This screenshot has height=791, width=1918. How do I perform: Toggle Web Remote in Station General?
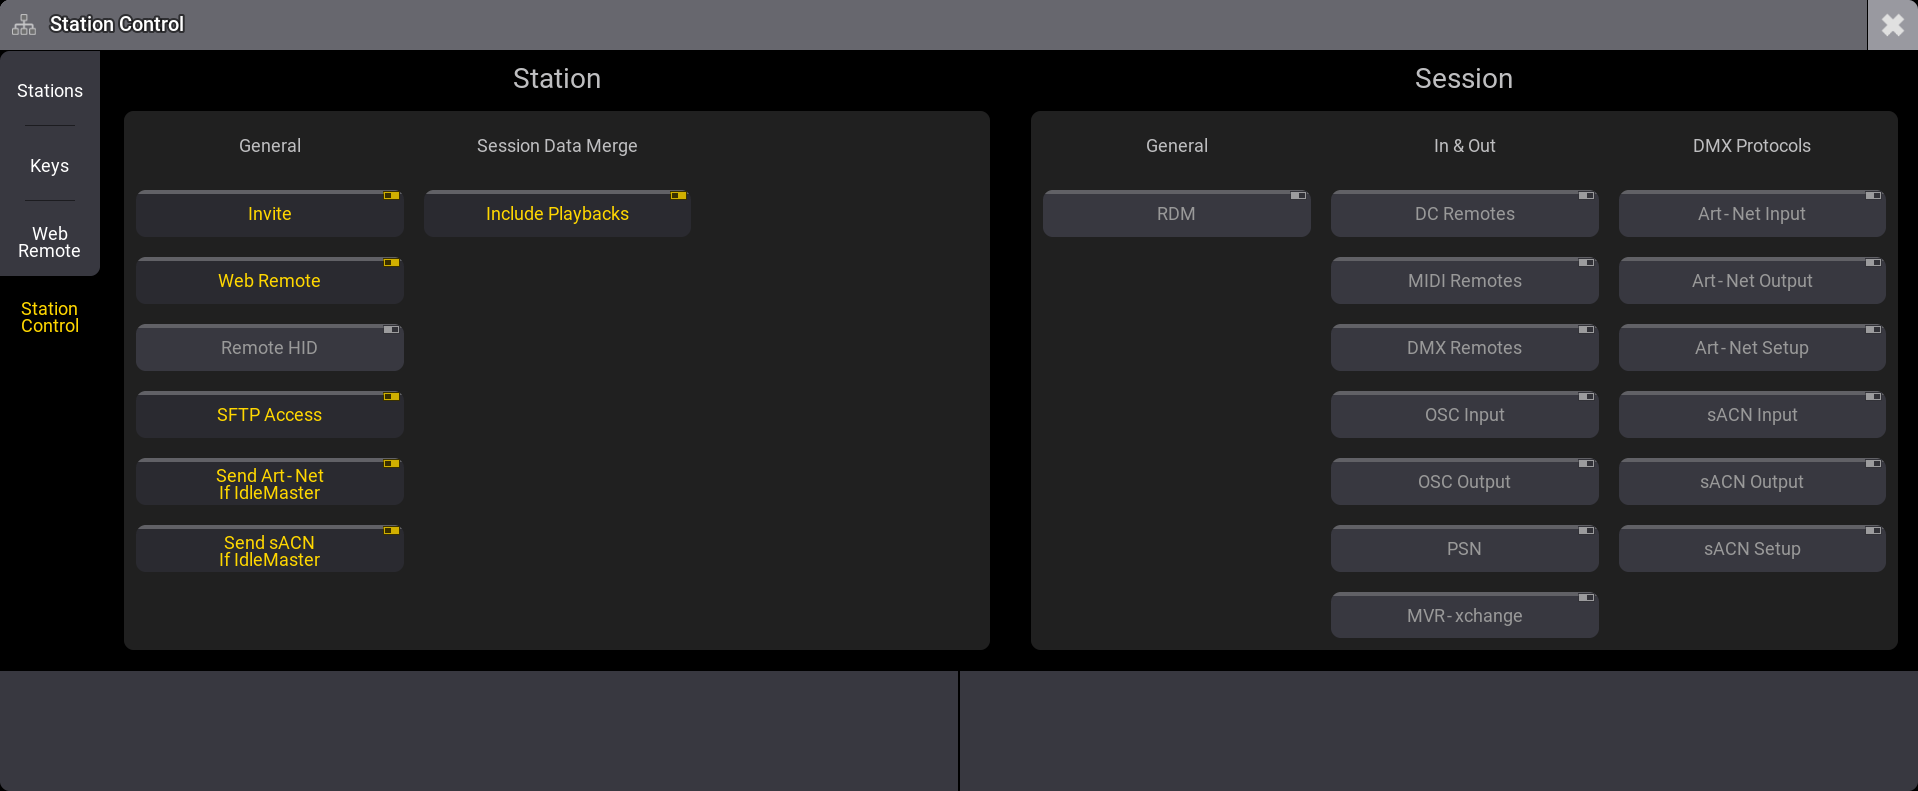(270, 280)
